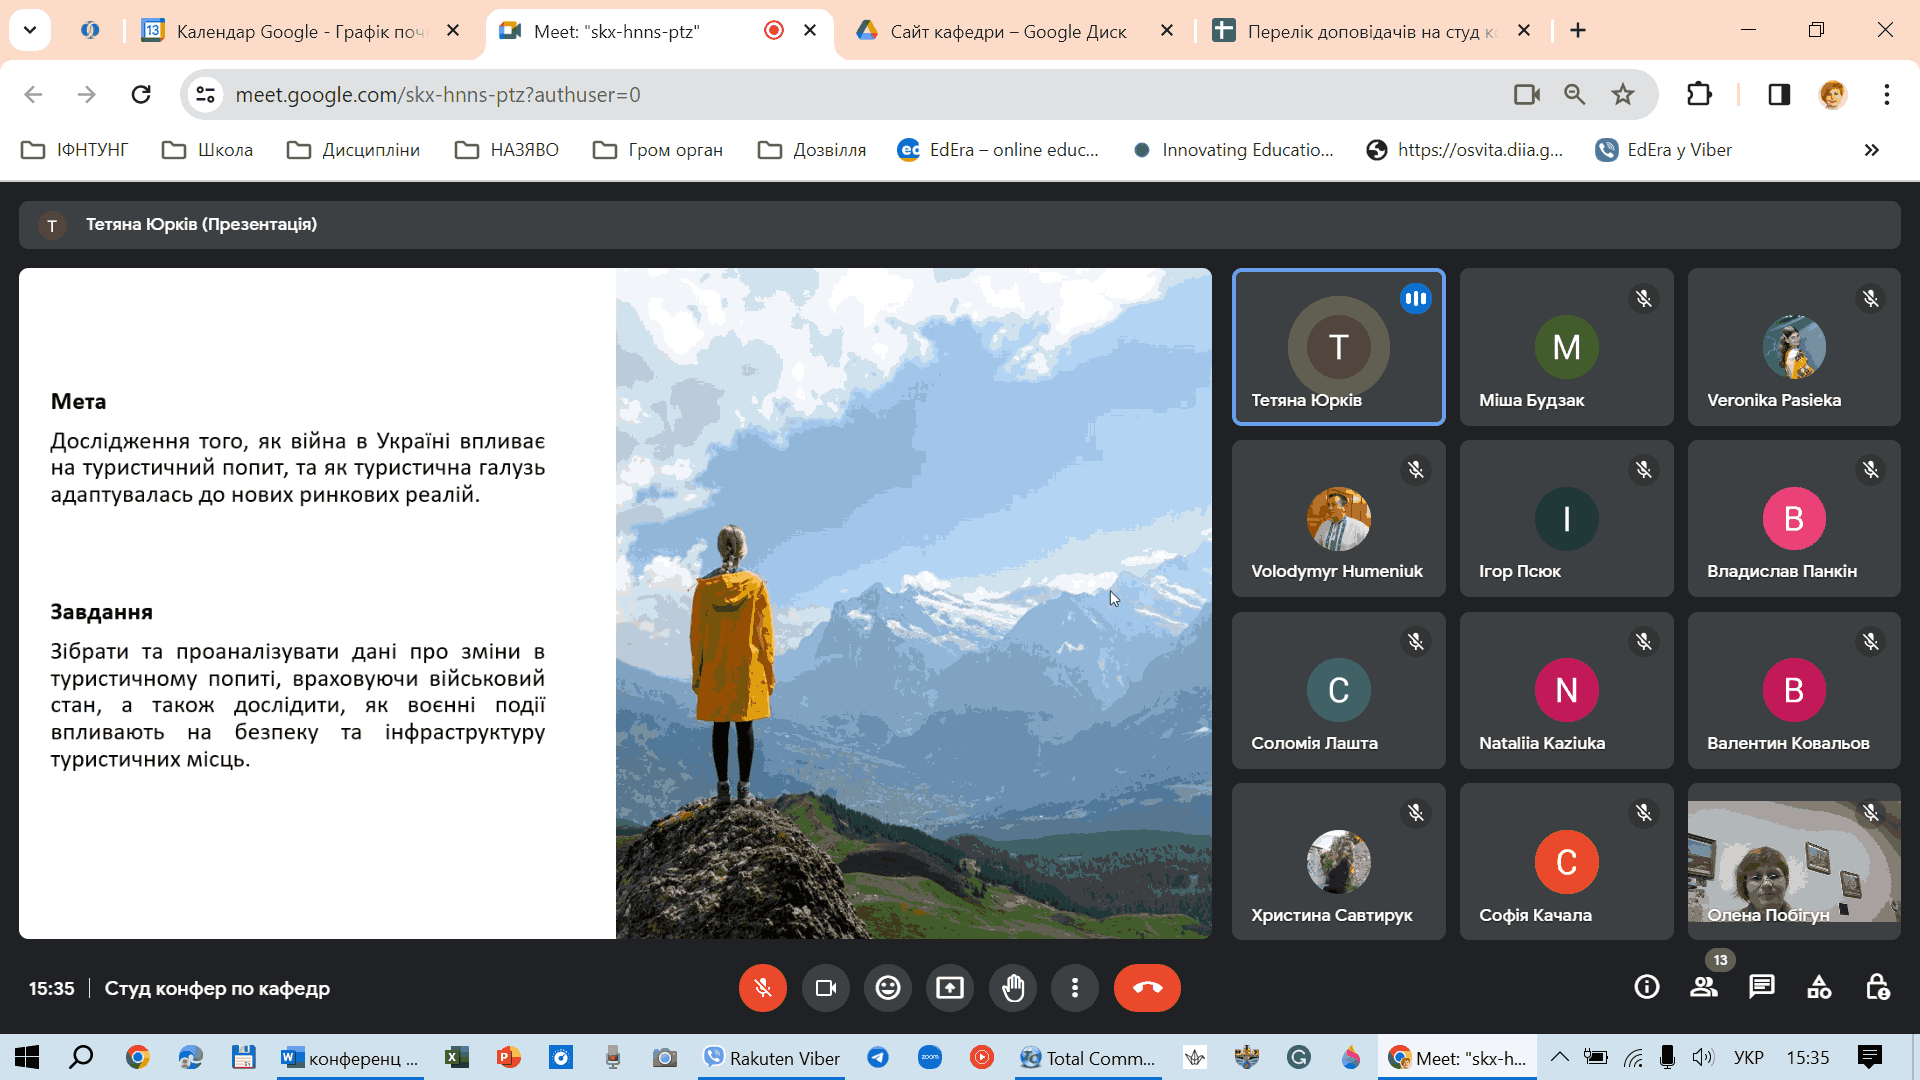Raise your hand in the meeting
Image resolution: width=1920 pixels, height=1080 pixels.
click(1013, 988)
